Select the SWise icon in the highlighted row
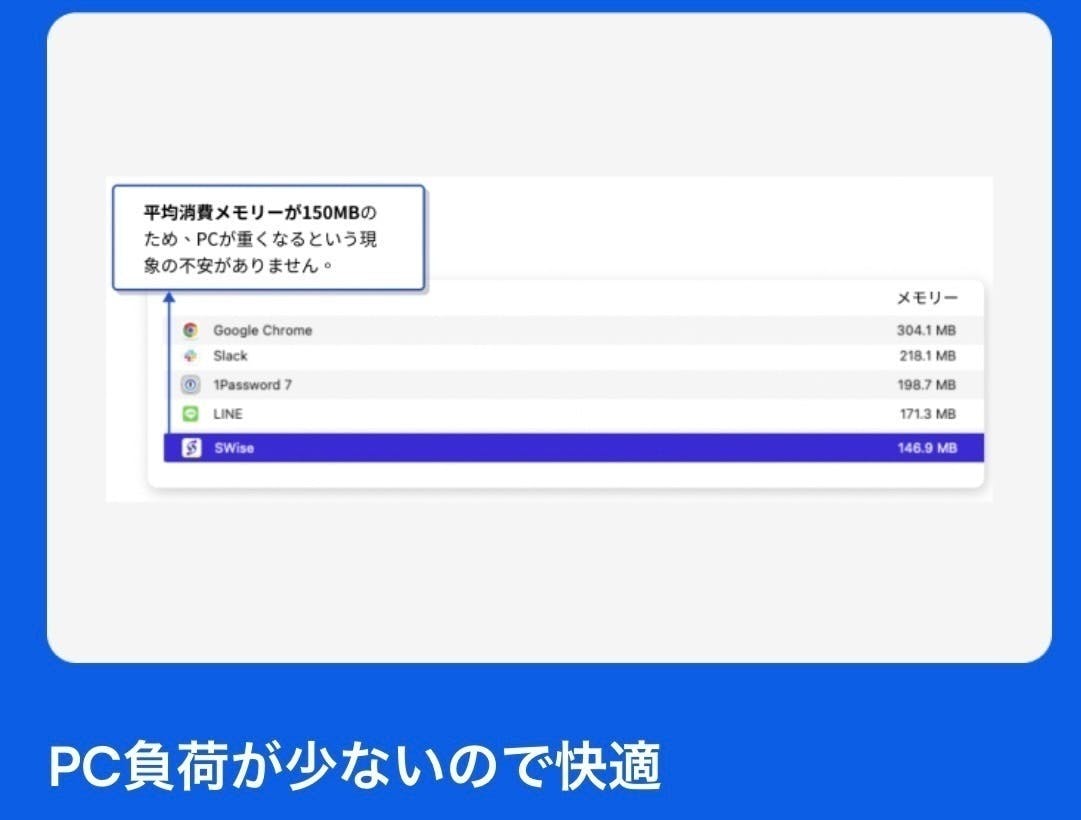 [x=188, y=447]
